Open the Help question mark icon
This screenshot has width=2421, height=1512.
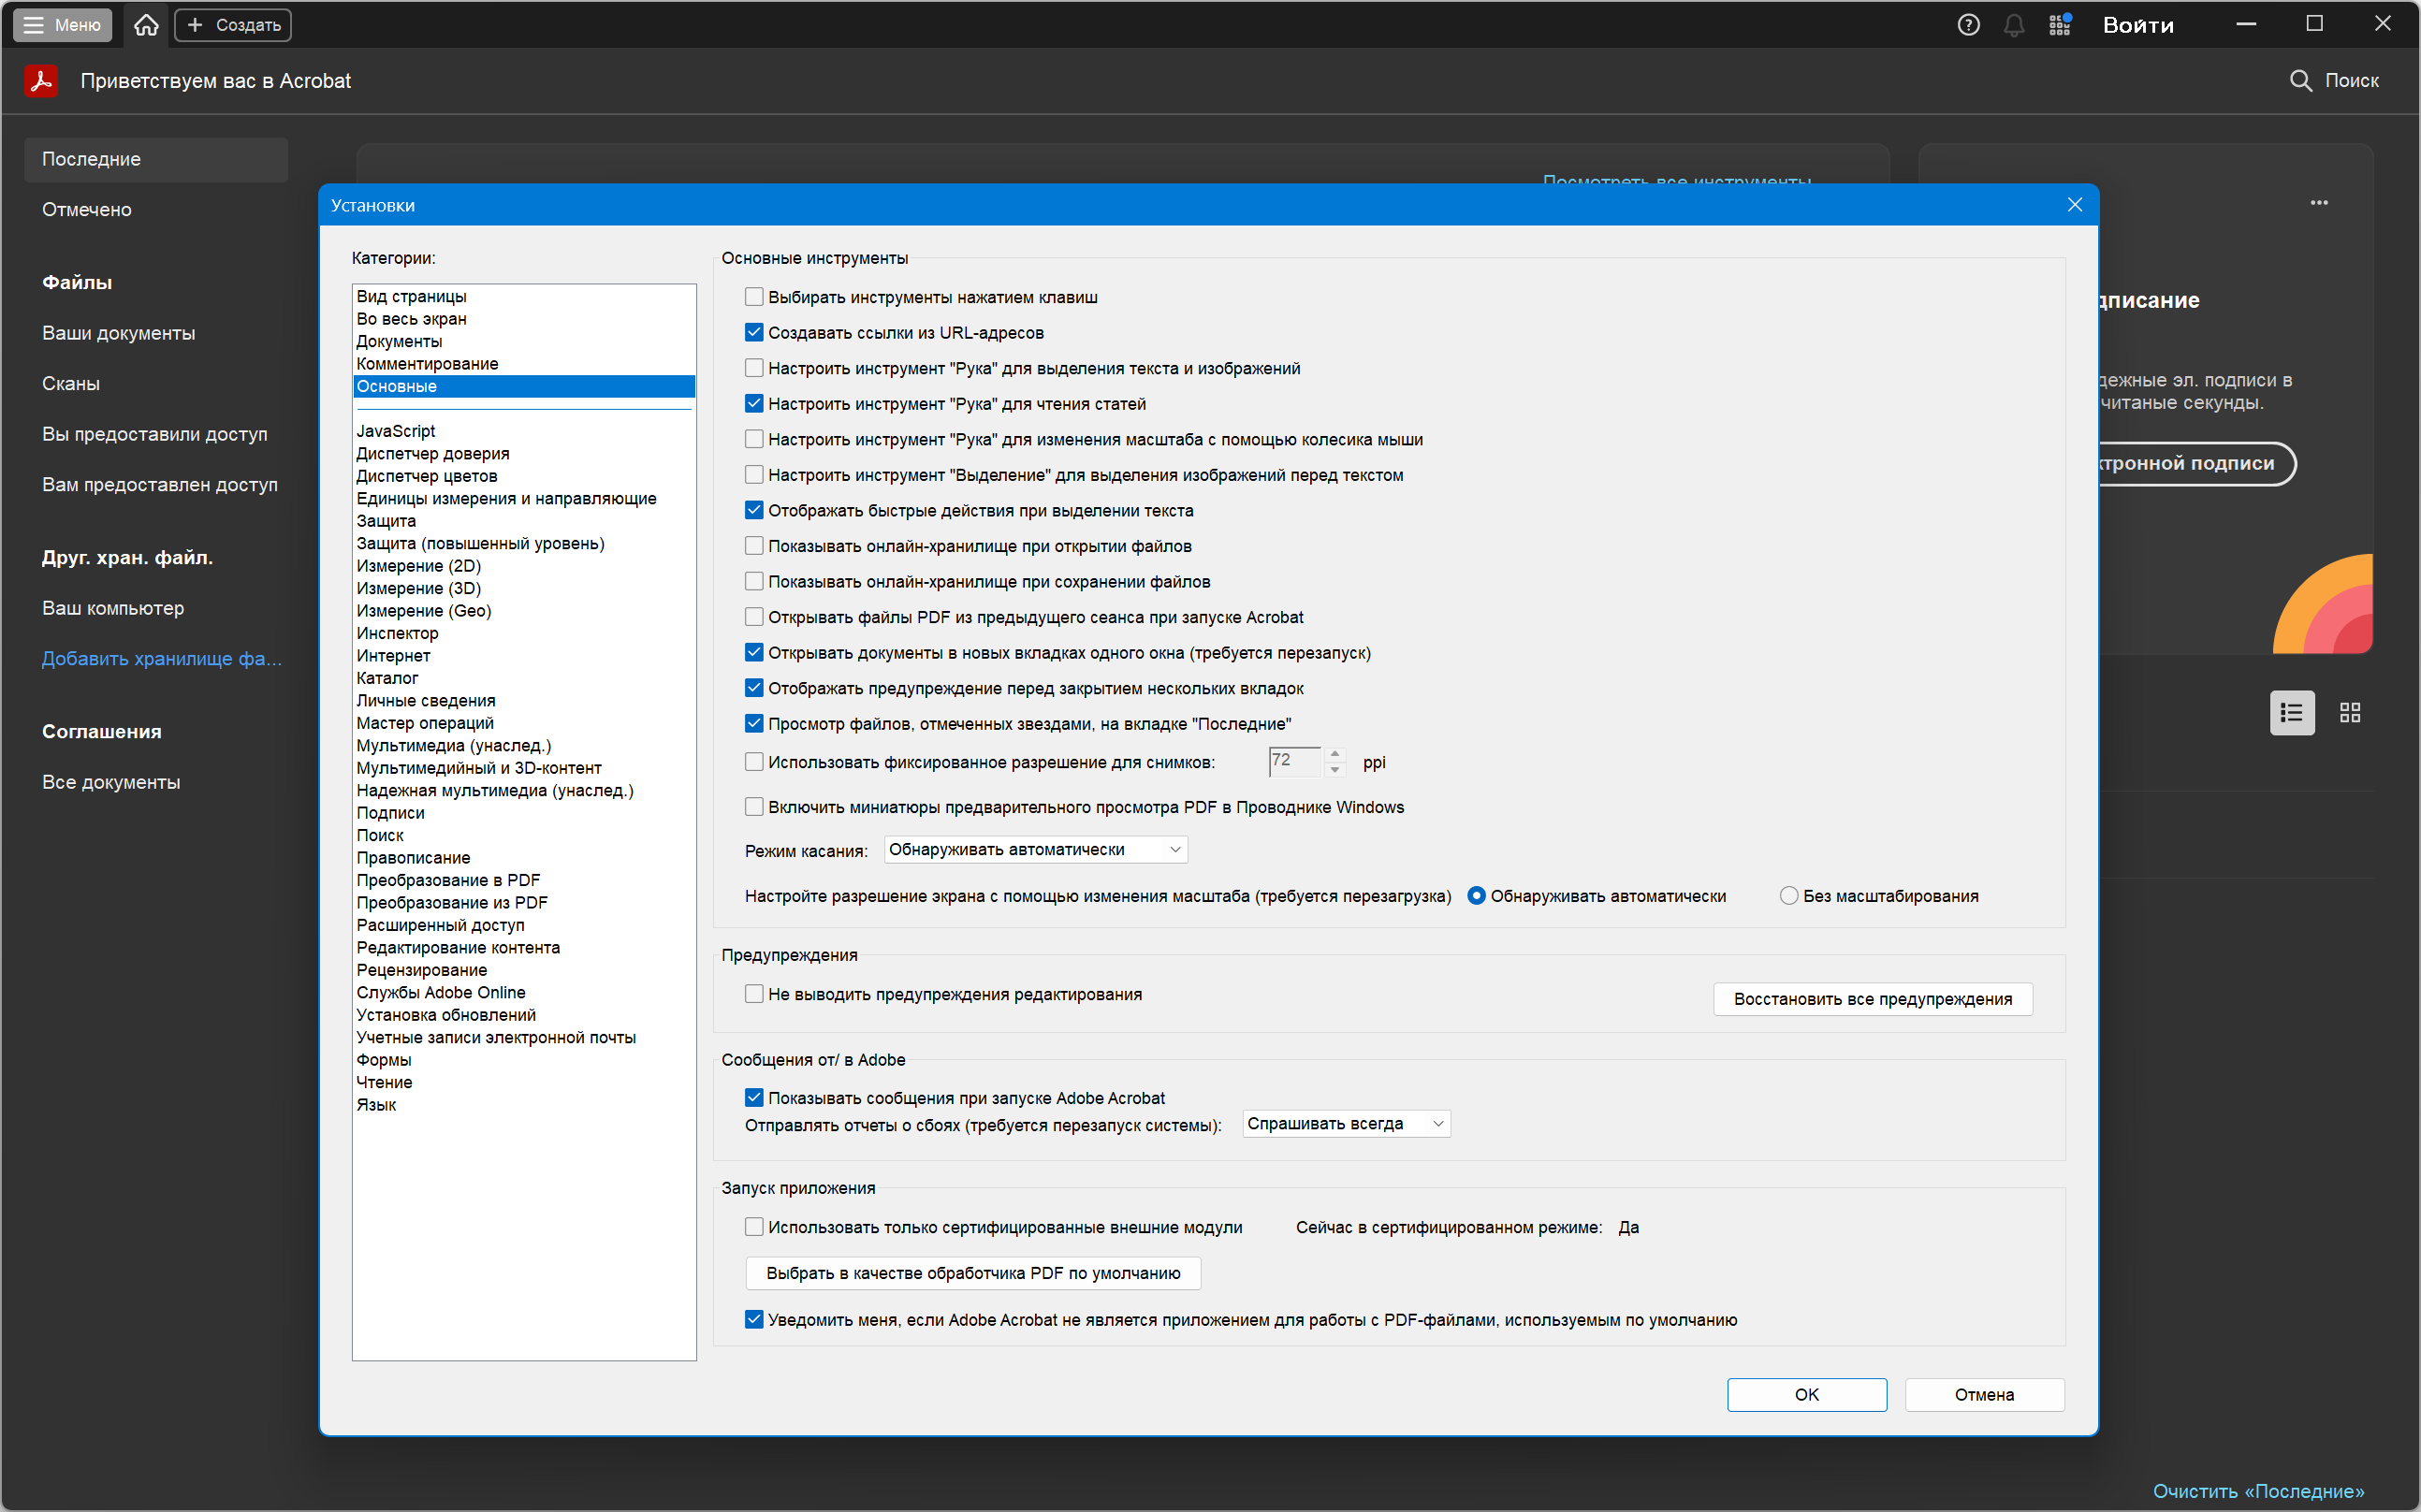pyautogui.click(x=1968, y=25)
